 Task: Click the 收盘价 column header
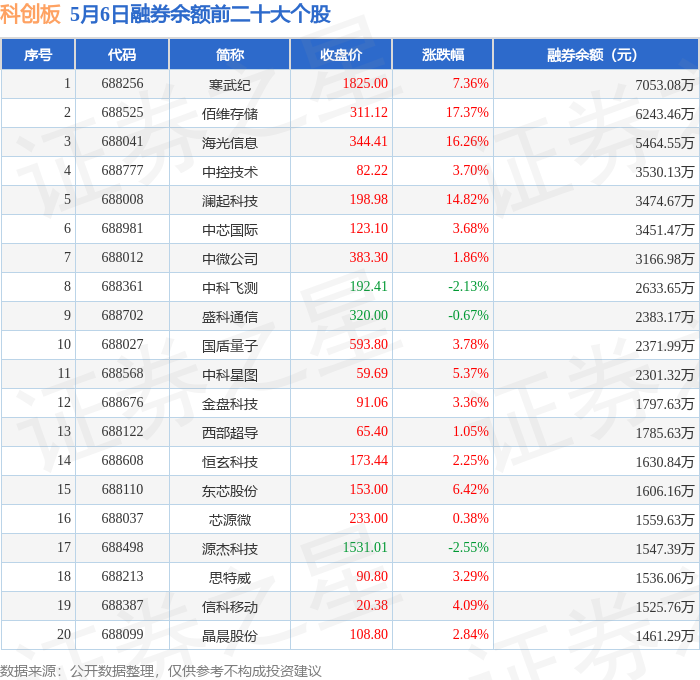click(341, 54)
